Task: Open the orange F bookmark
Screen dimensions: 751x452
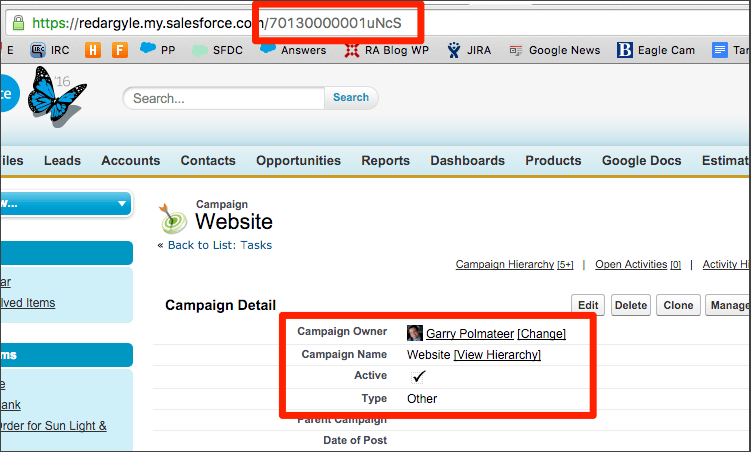Action: click(x=120, y=50)
